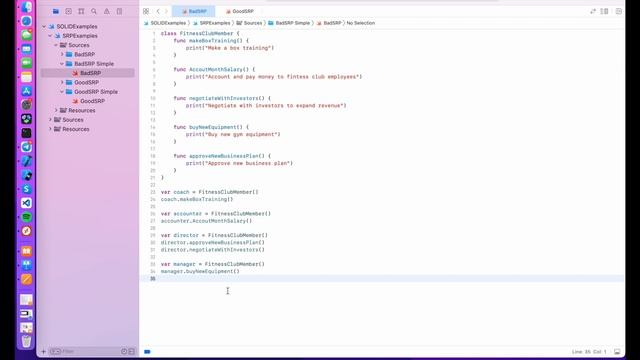The image size is (640, 360).
Task: Go back in editor history
Action: point(158,11)
